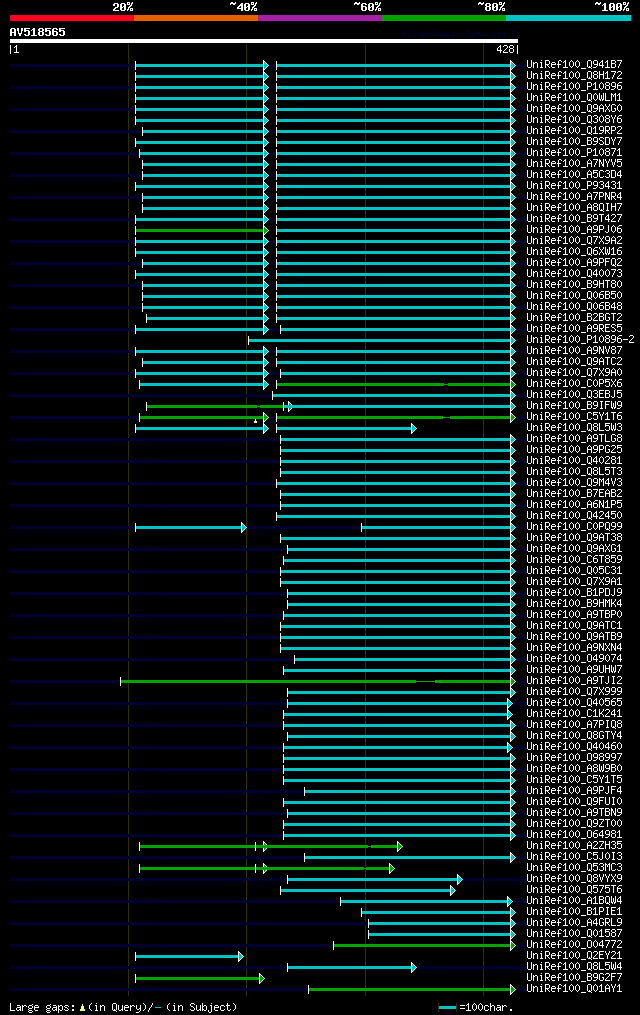Open hit UniRef100_Q9AXG0
Image resolution: width=640 pixels, height=1015 pixels.
point(574,109)
